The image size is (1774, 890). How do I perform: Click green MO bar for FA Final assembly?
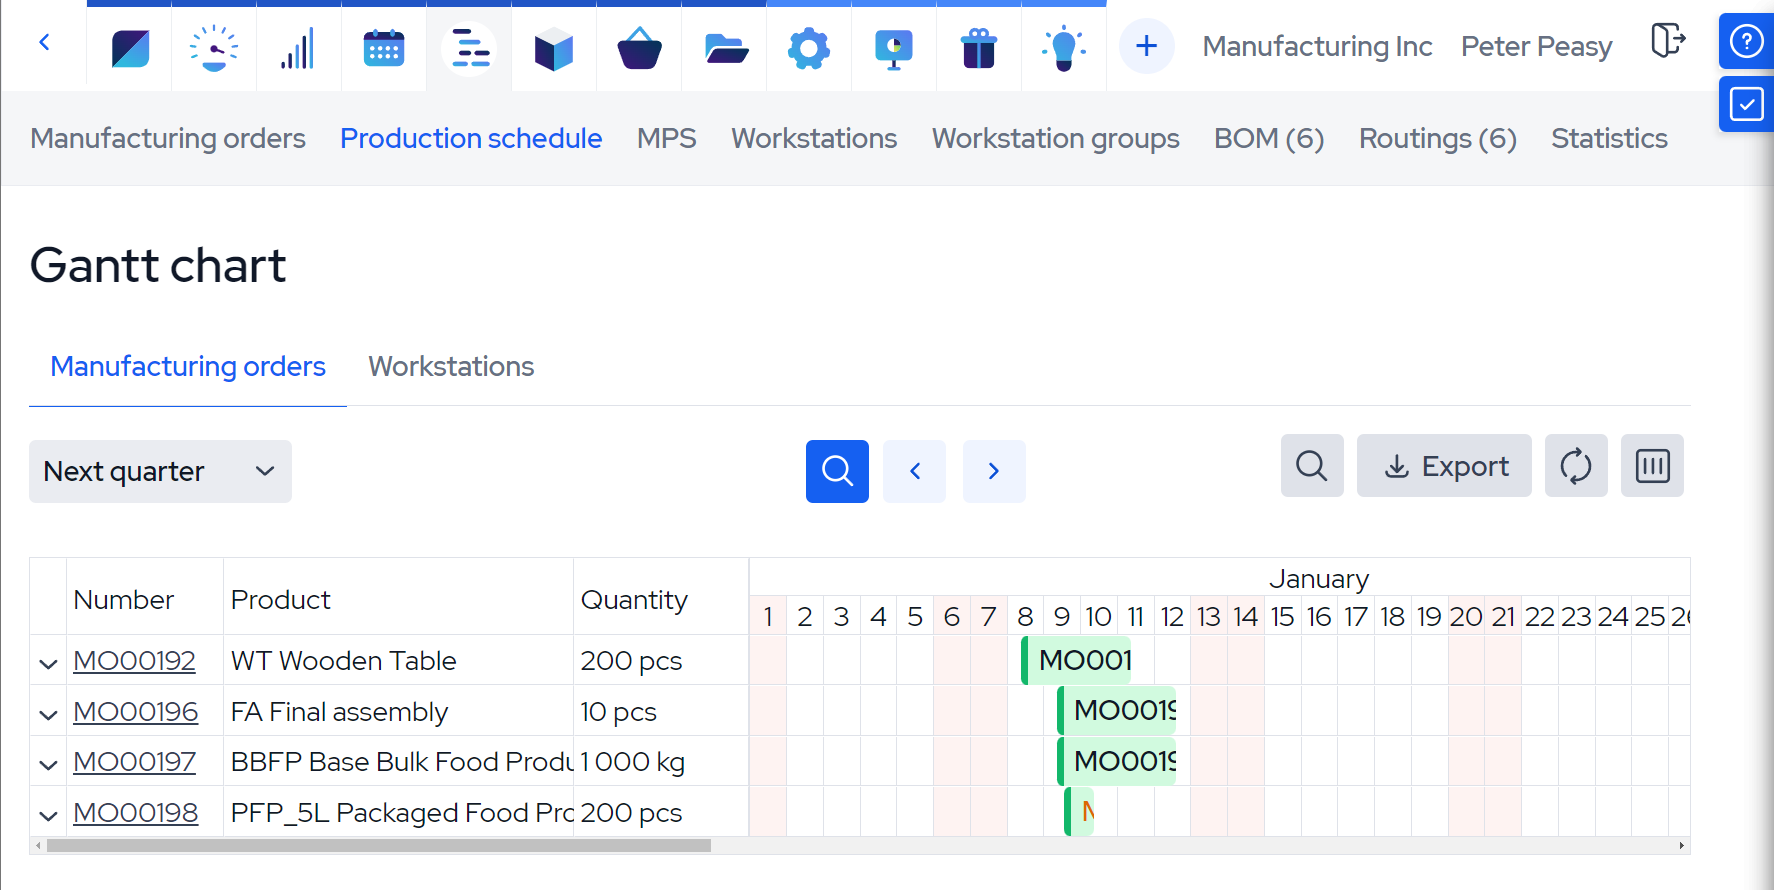(x=1117, y=711)
